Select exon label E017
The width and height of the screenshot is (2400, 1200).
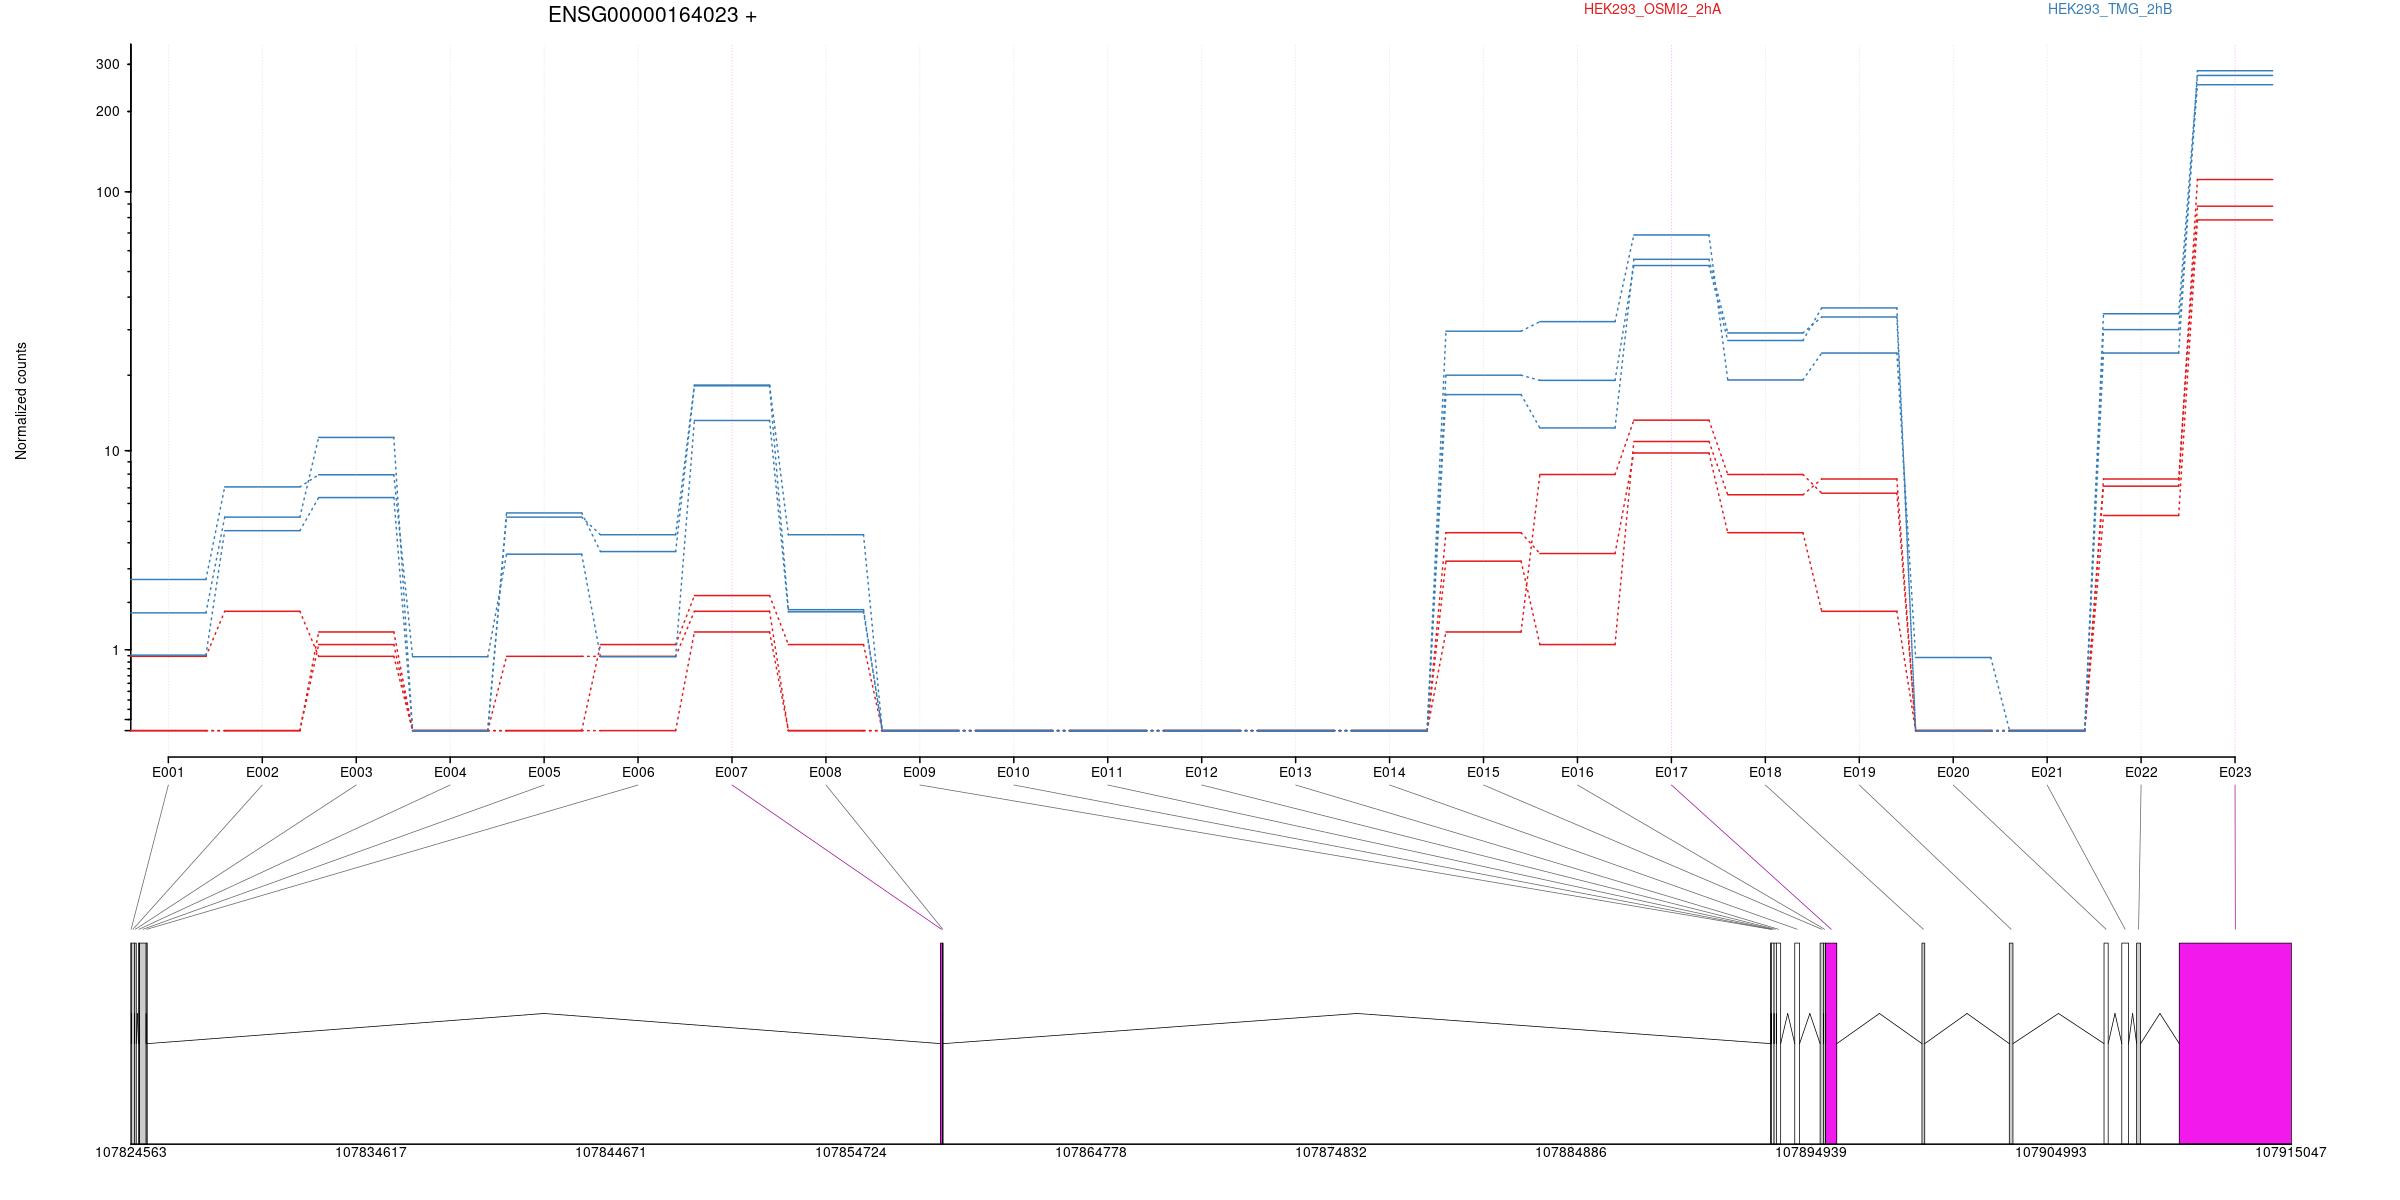point(1671,772)
